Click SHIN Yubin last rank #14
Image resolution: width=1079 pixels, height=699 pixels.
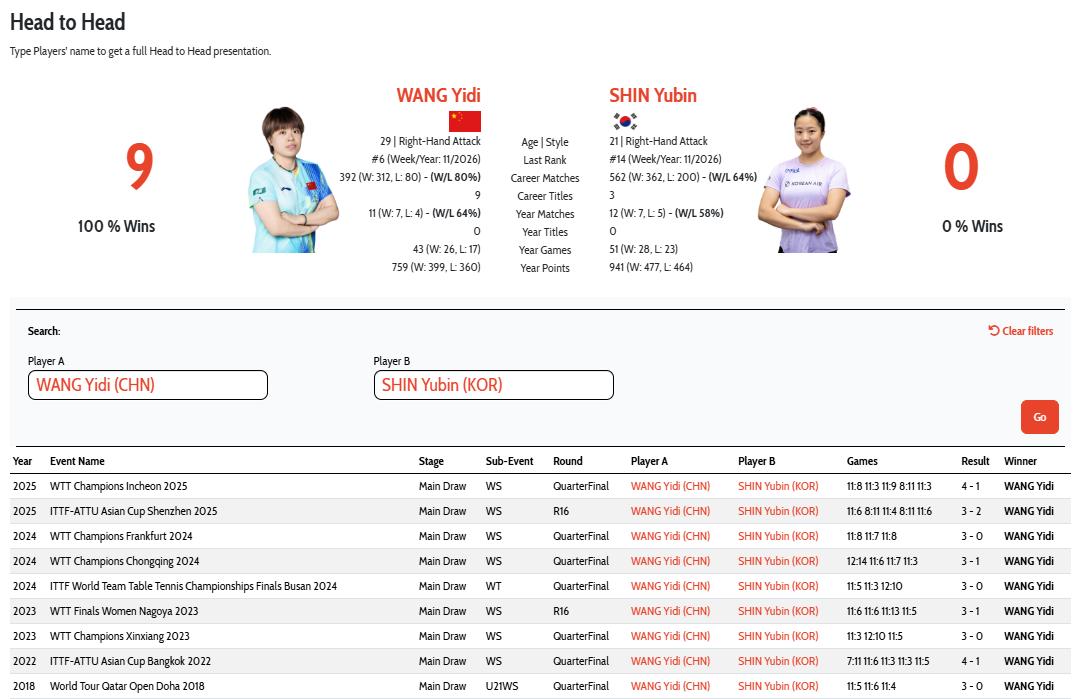pyautogui.click(x=665, y=159)
